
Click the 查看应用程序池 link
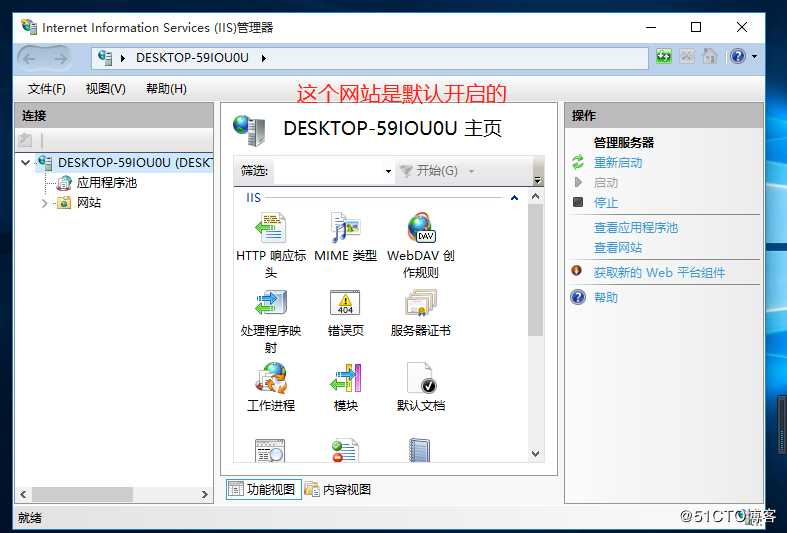point(636,228)
